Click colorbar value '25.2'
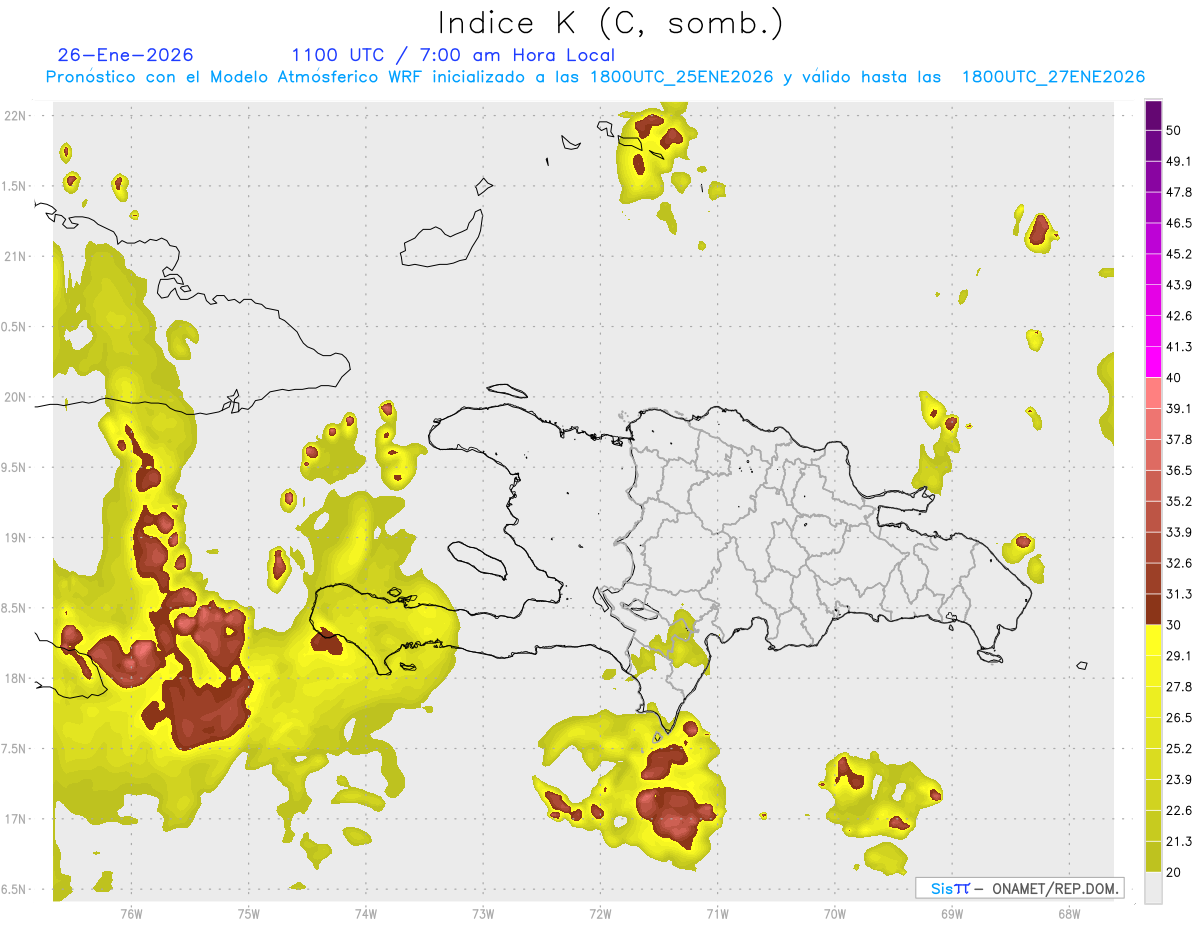 pos(1178,749)
